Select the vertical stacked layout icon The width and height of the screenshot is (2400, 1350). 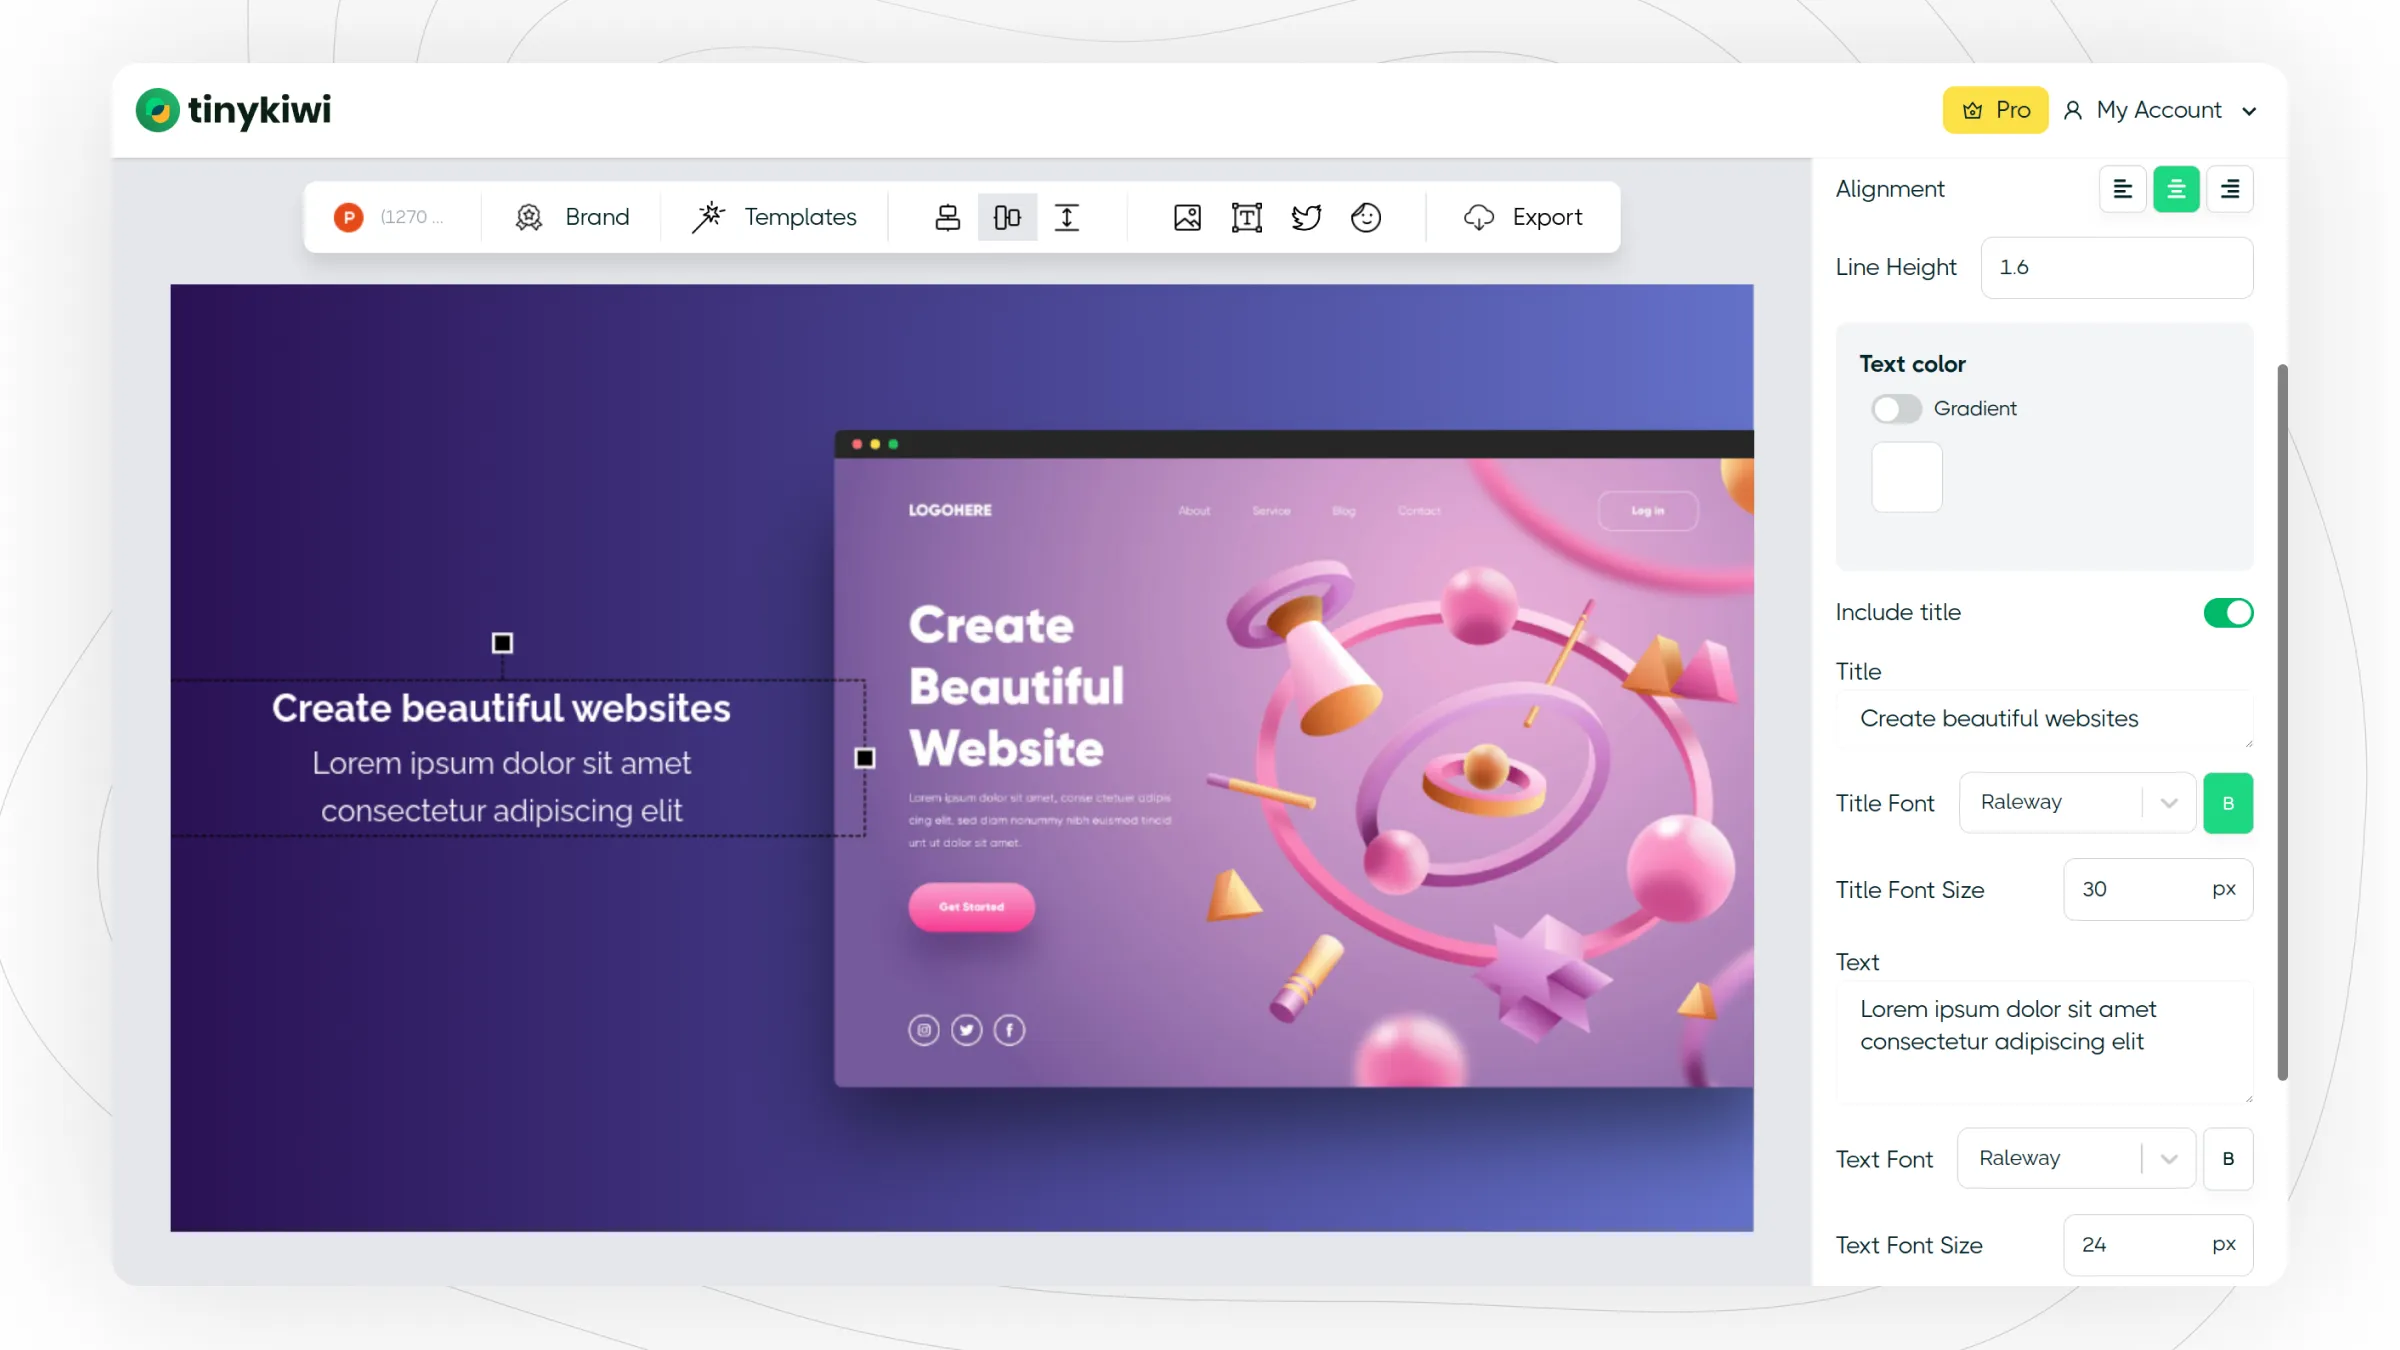[947, 217]
